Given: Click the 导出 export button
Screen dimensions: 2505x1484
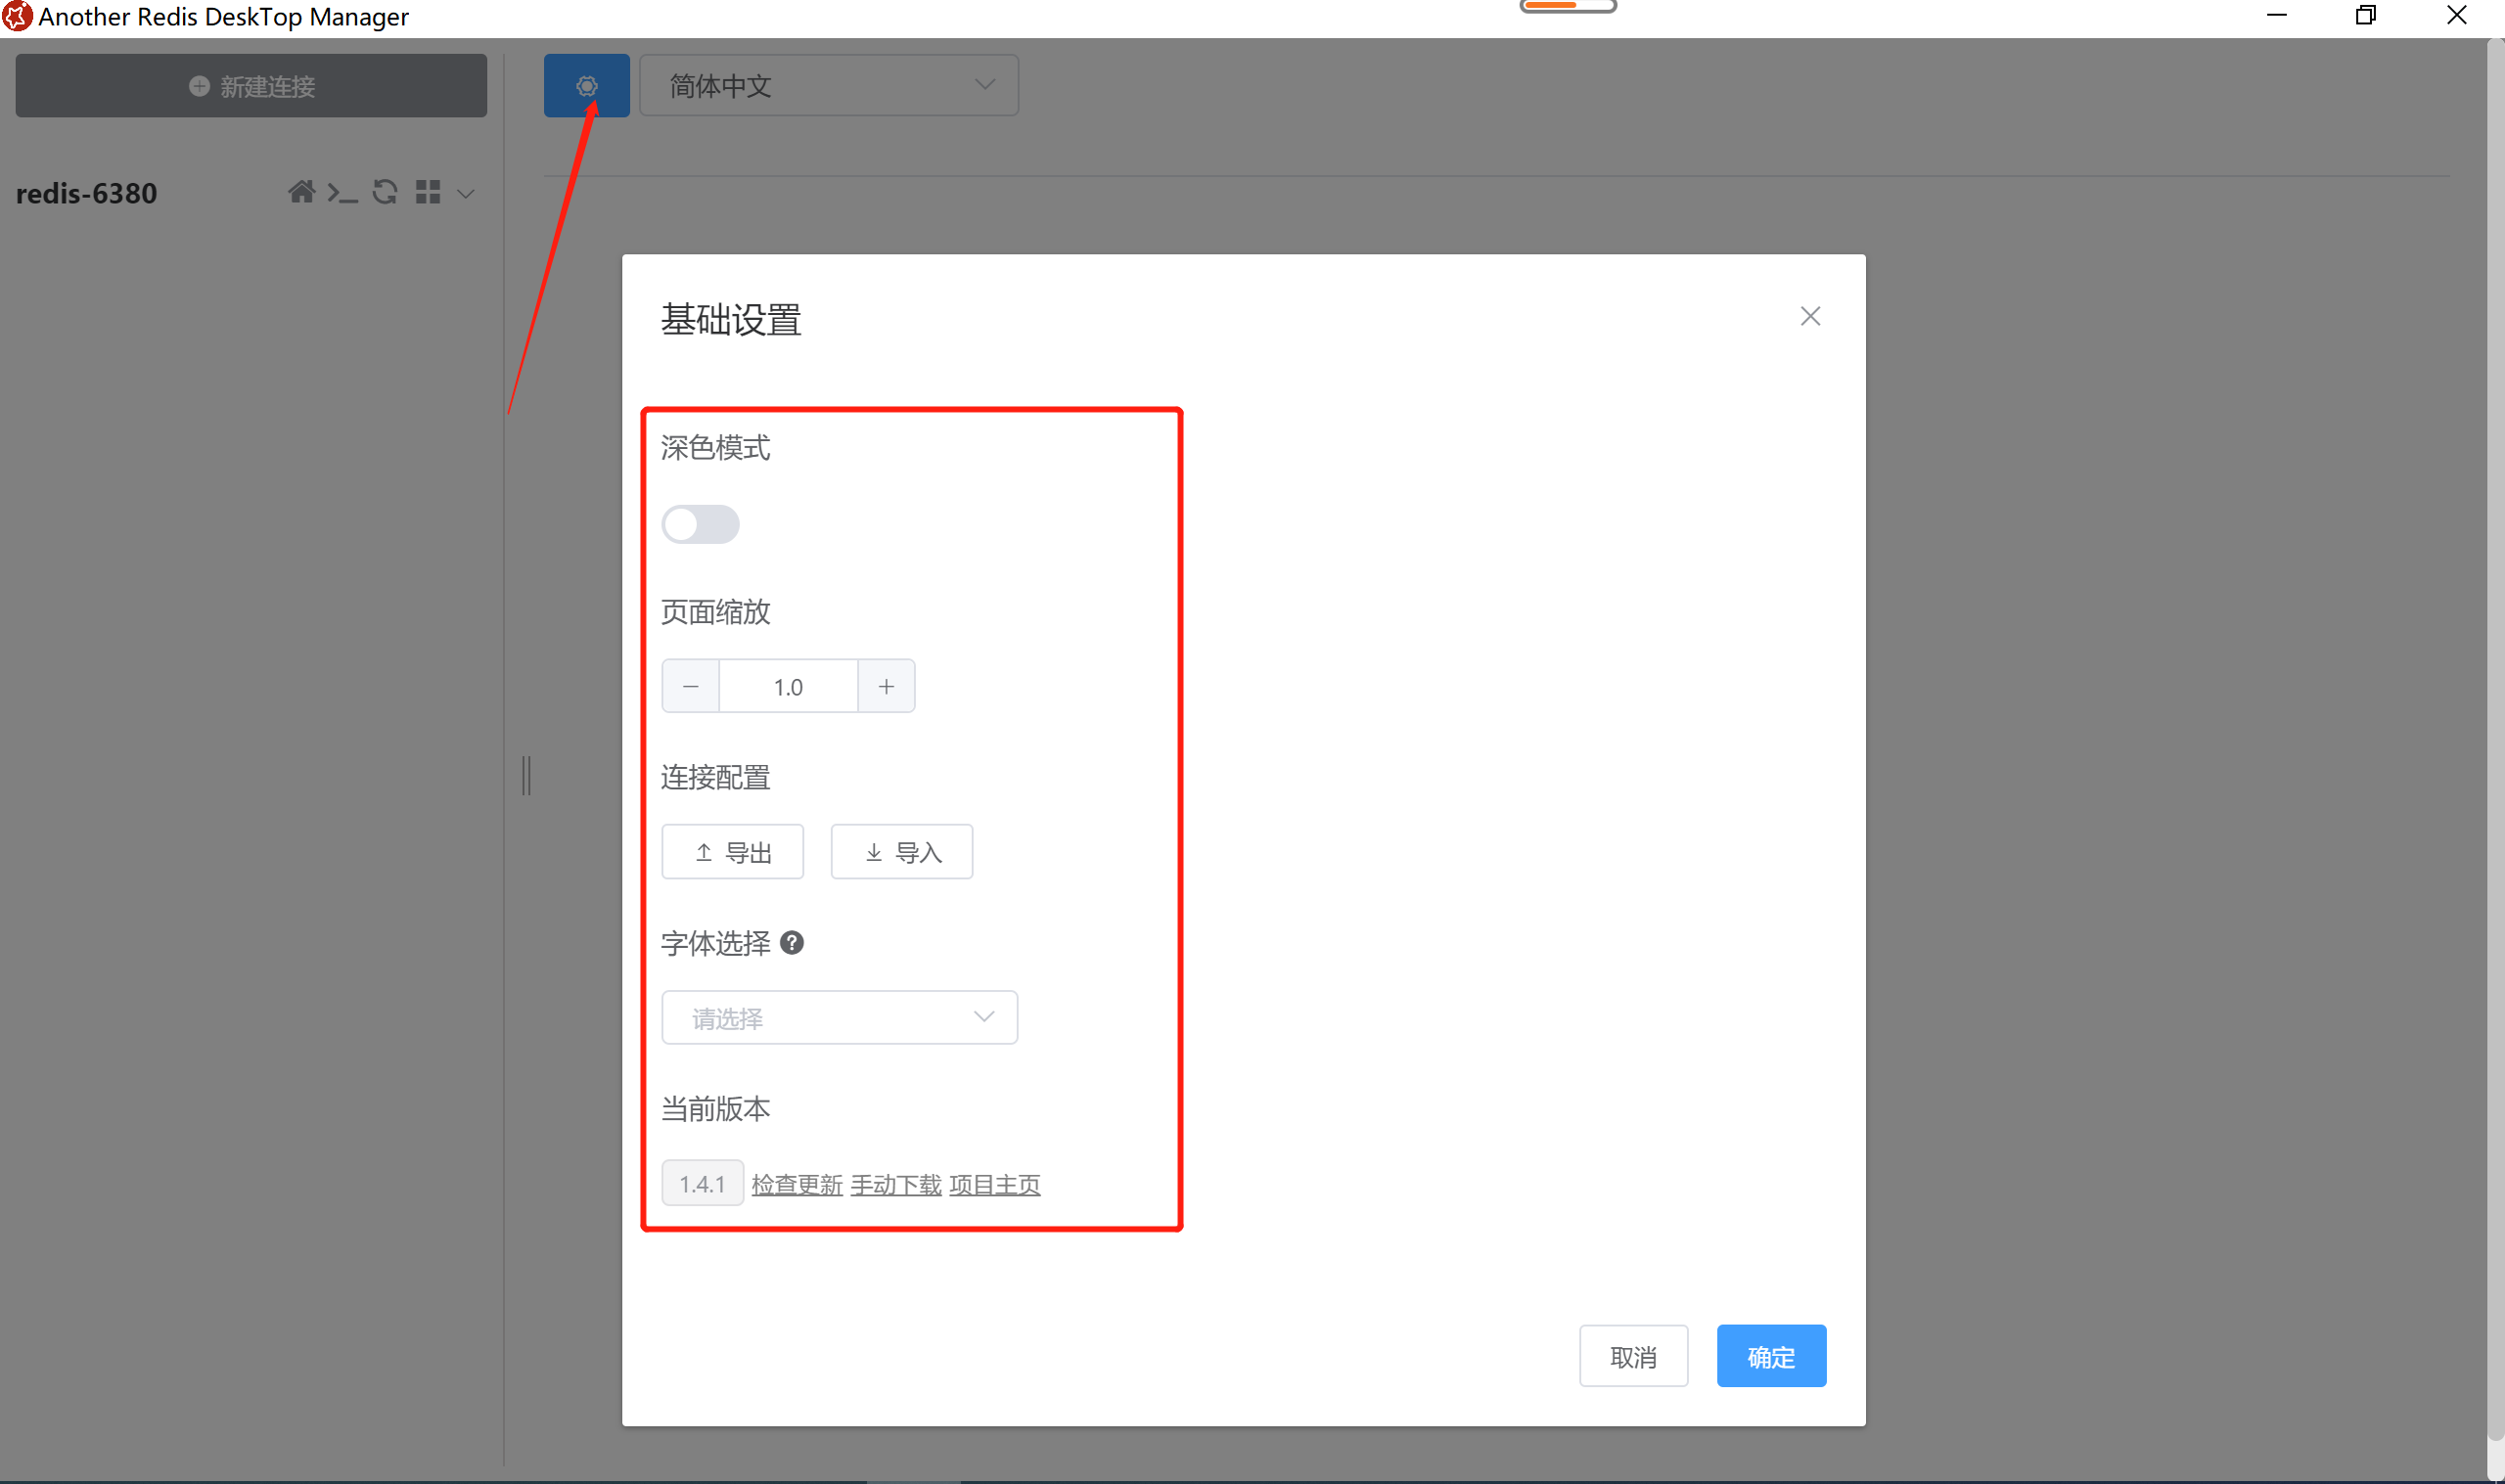Looking at the screenshot, I should [x=732, y=852].
